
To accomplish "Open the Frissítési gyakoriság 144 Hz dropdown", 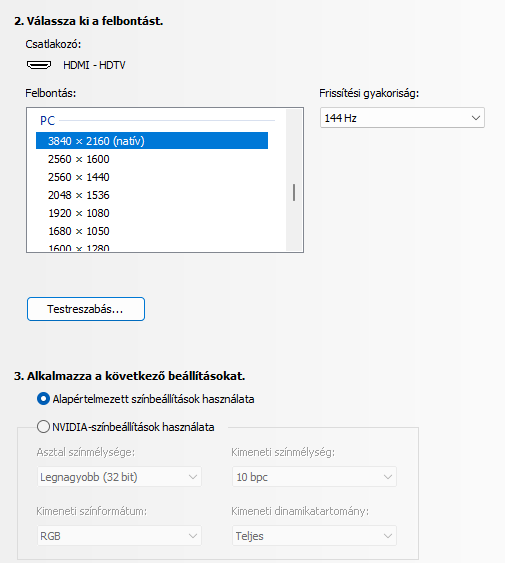I will pos(402,118).
